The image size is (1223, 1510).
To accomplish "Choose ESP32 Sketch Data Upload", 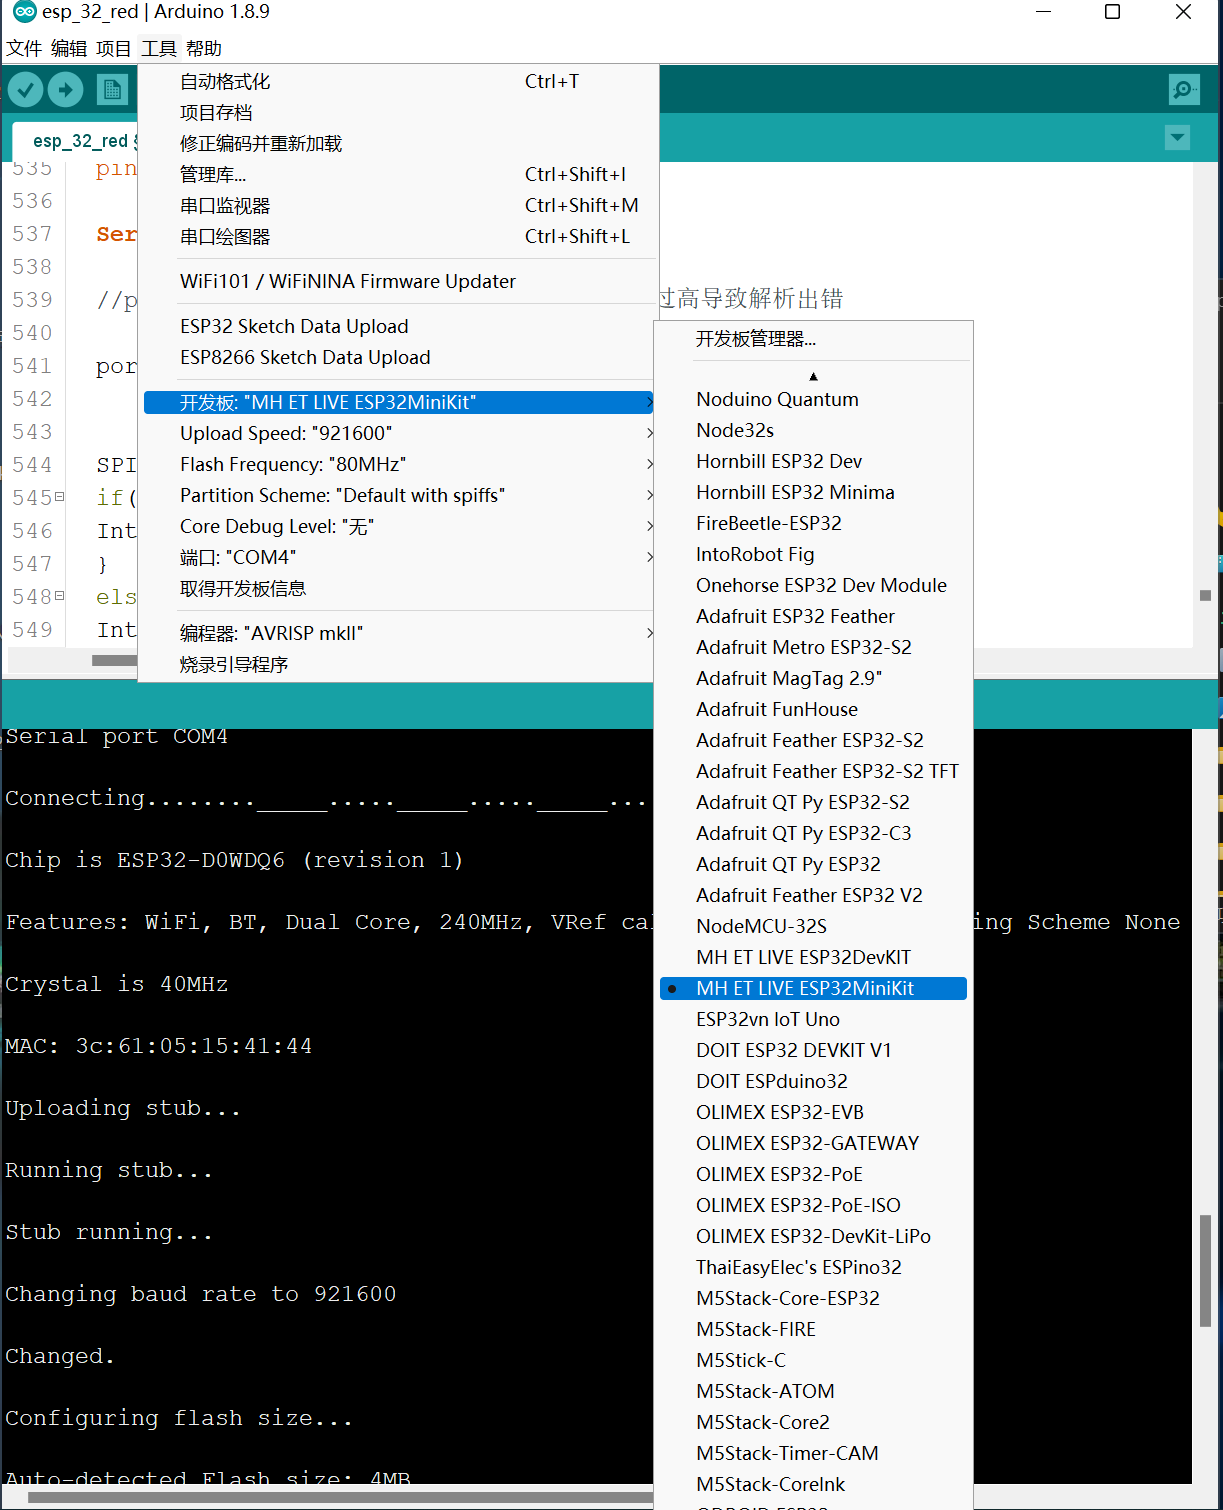I will (398, 327).
